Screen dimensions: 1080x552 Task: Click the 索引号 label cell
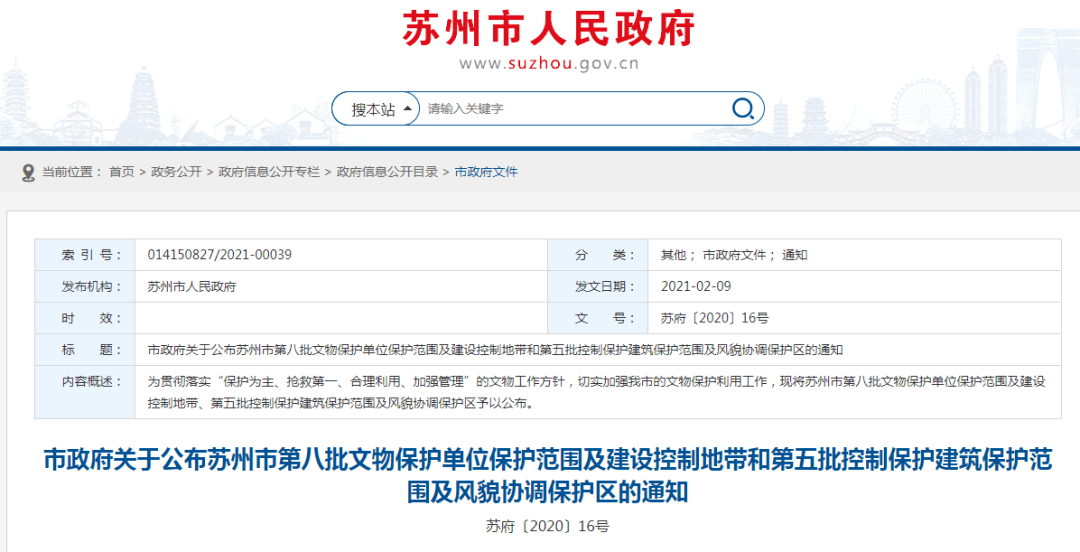[x=85, y=255]
